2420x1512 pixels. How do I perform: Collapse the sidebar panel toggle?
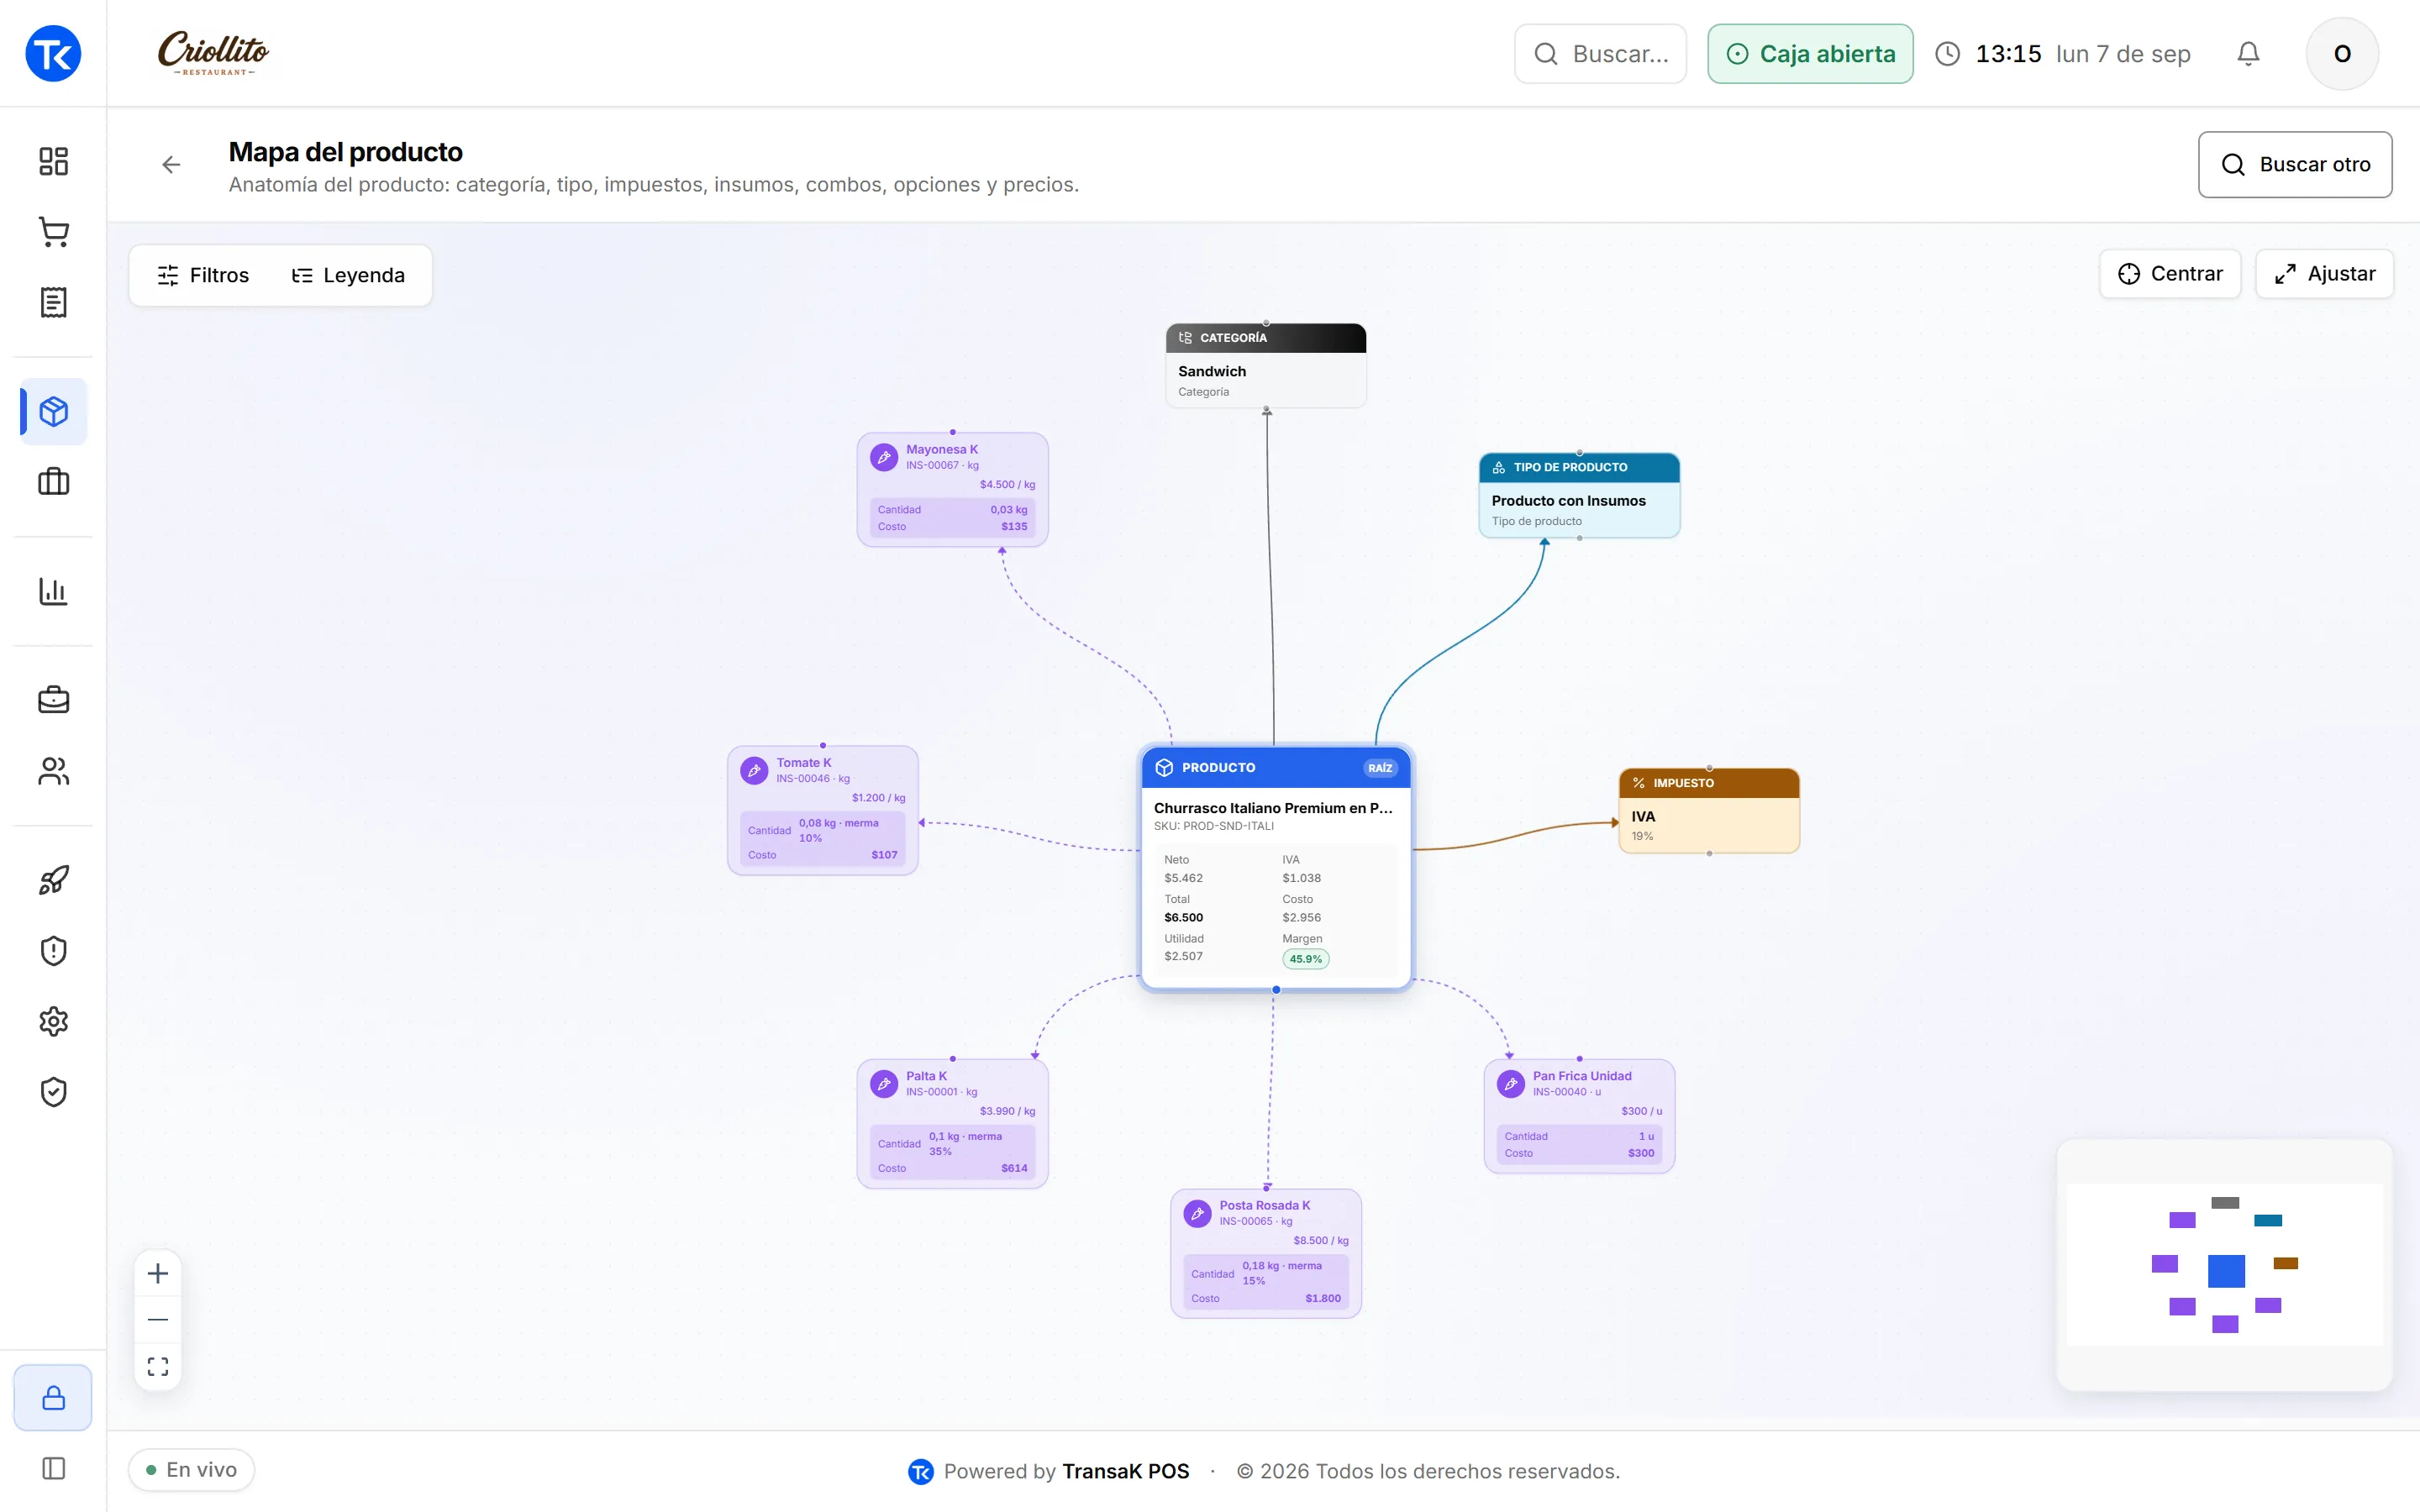coord(53,1468)
